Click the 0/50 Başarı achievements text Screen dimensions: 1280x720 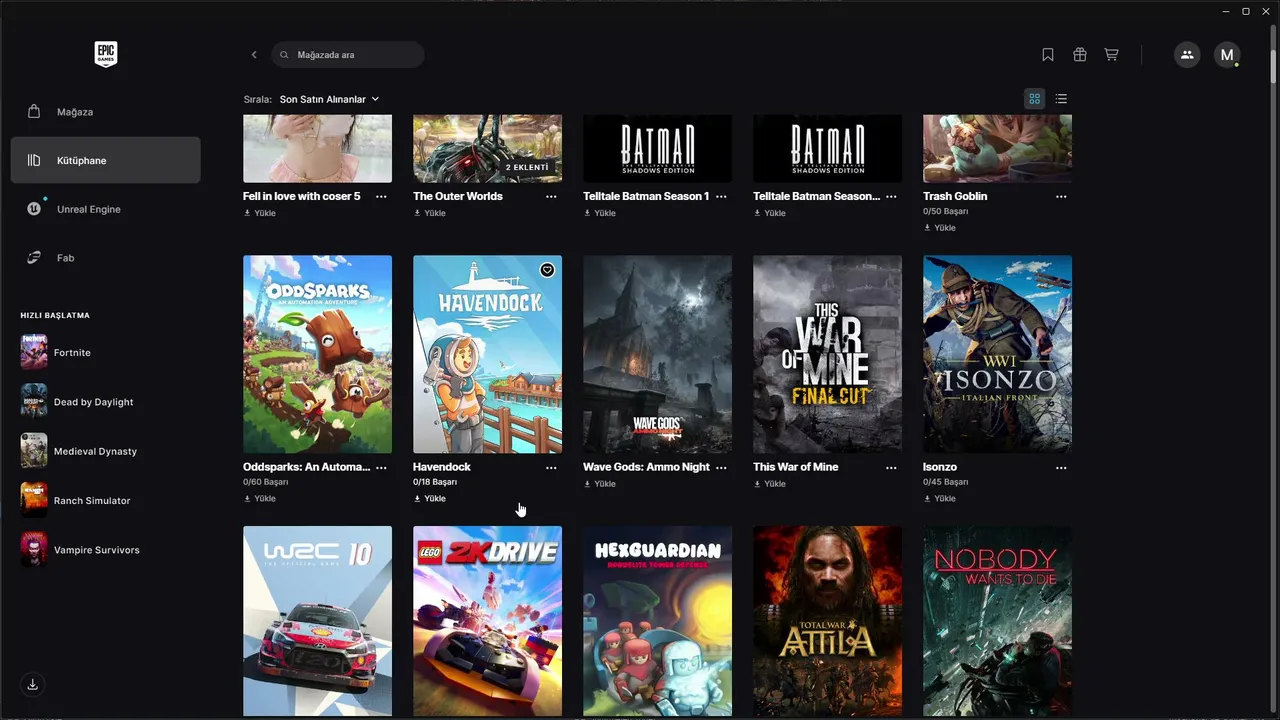(x=946, y=211)
